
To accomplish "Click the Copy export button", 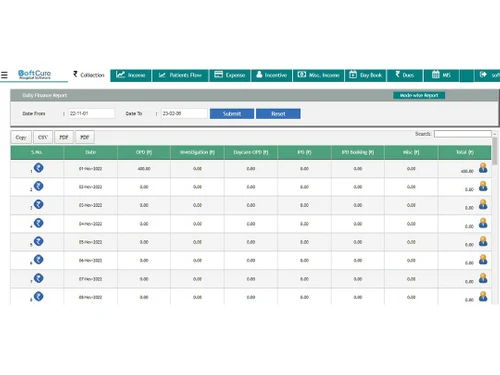I will point(21,137).
